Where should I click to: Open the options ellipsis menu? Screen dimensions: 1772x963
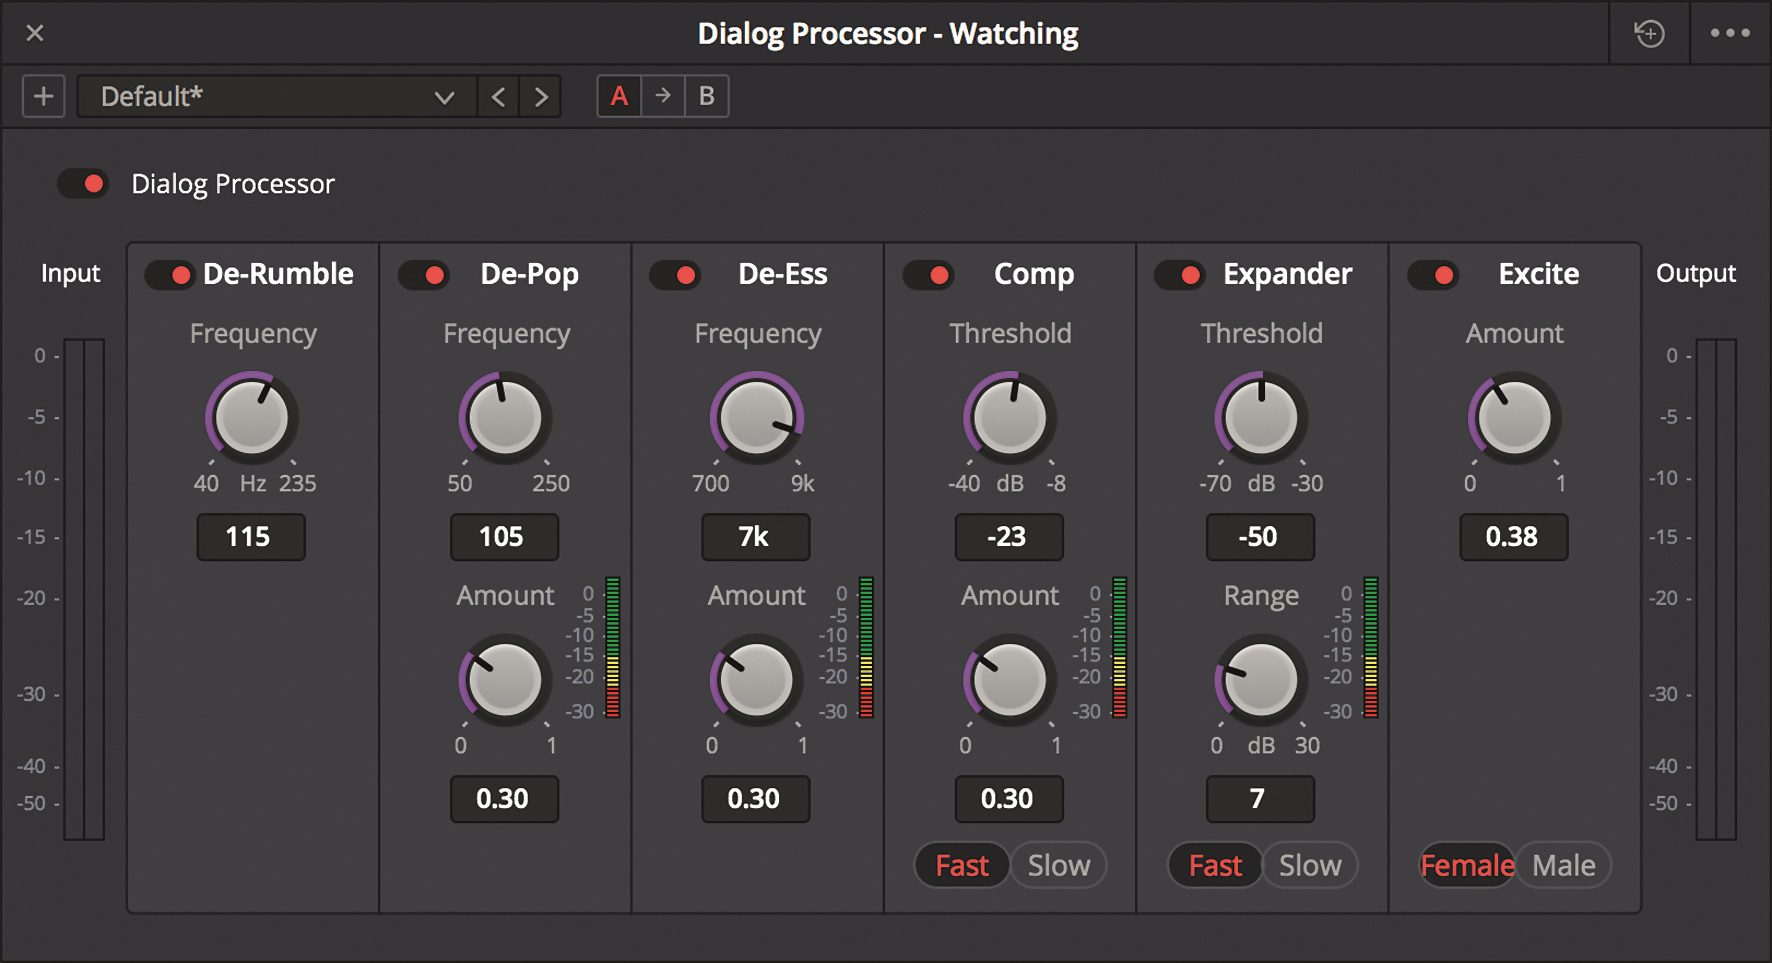pyautogui.click(x=1729, y=32)
